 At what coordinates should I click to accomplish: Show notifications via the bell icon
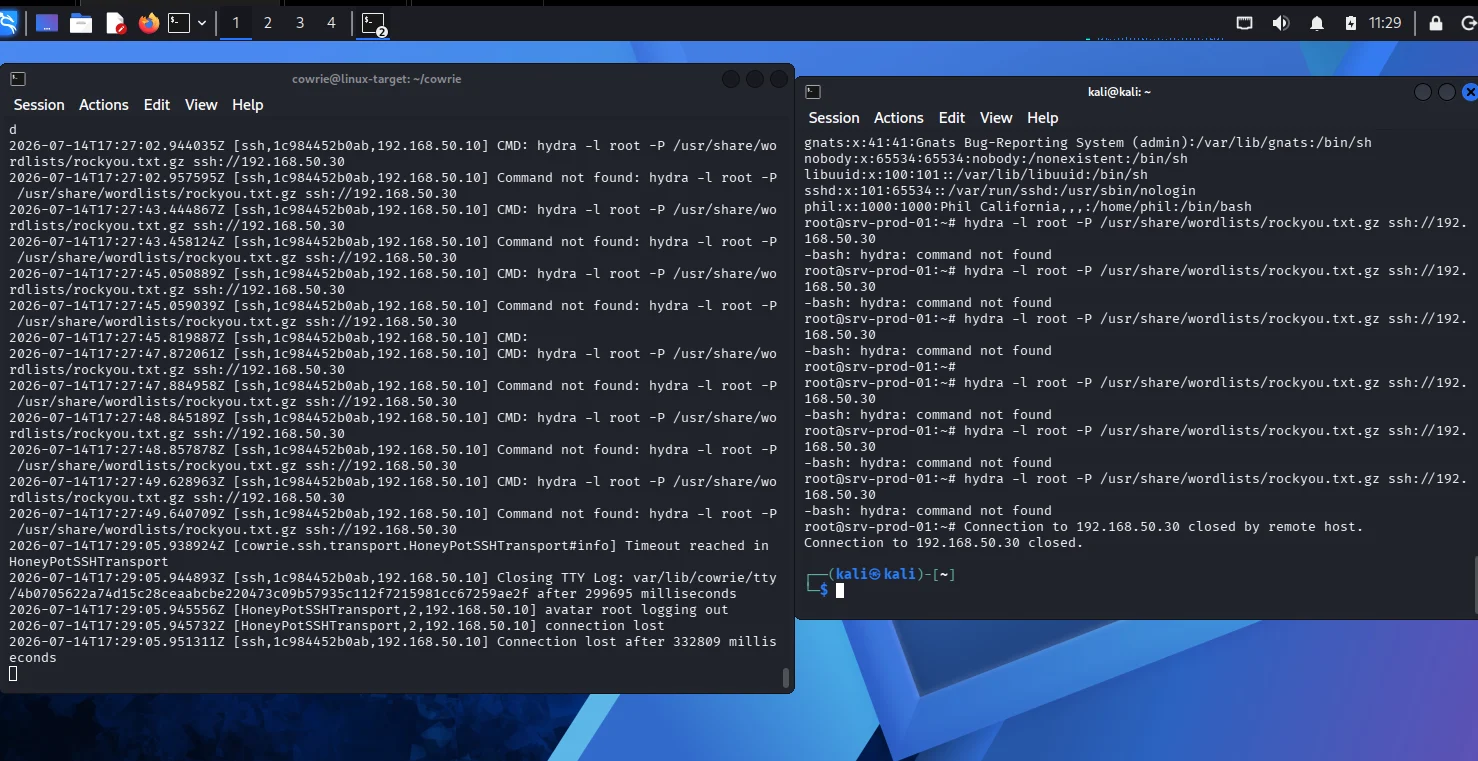point(1317,23)
